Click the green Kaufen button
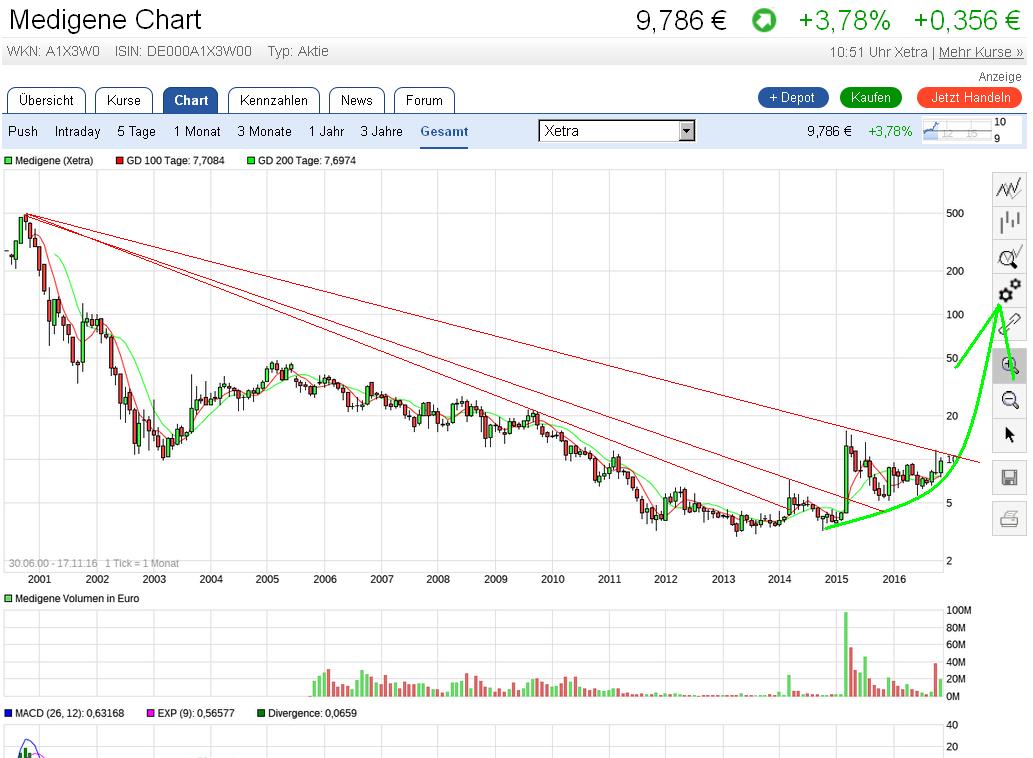Image resolution: width=1033 pixels, height=758 pixels. coord(870,97)
